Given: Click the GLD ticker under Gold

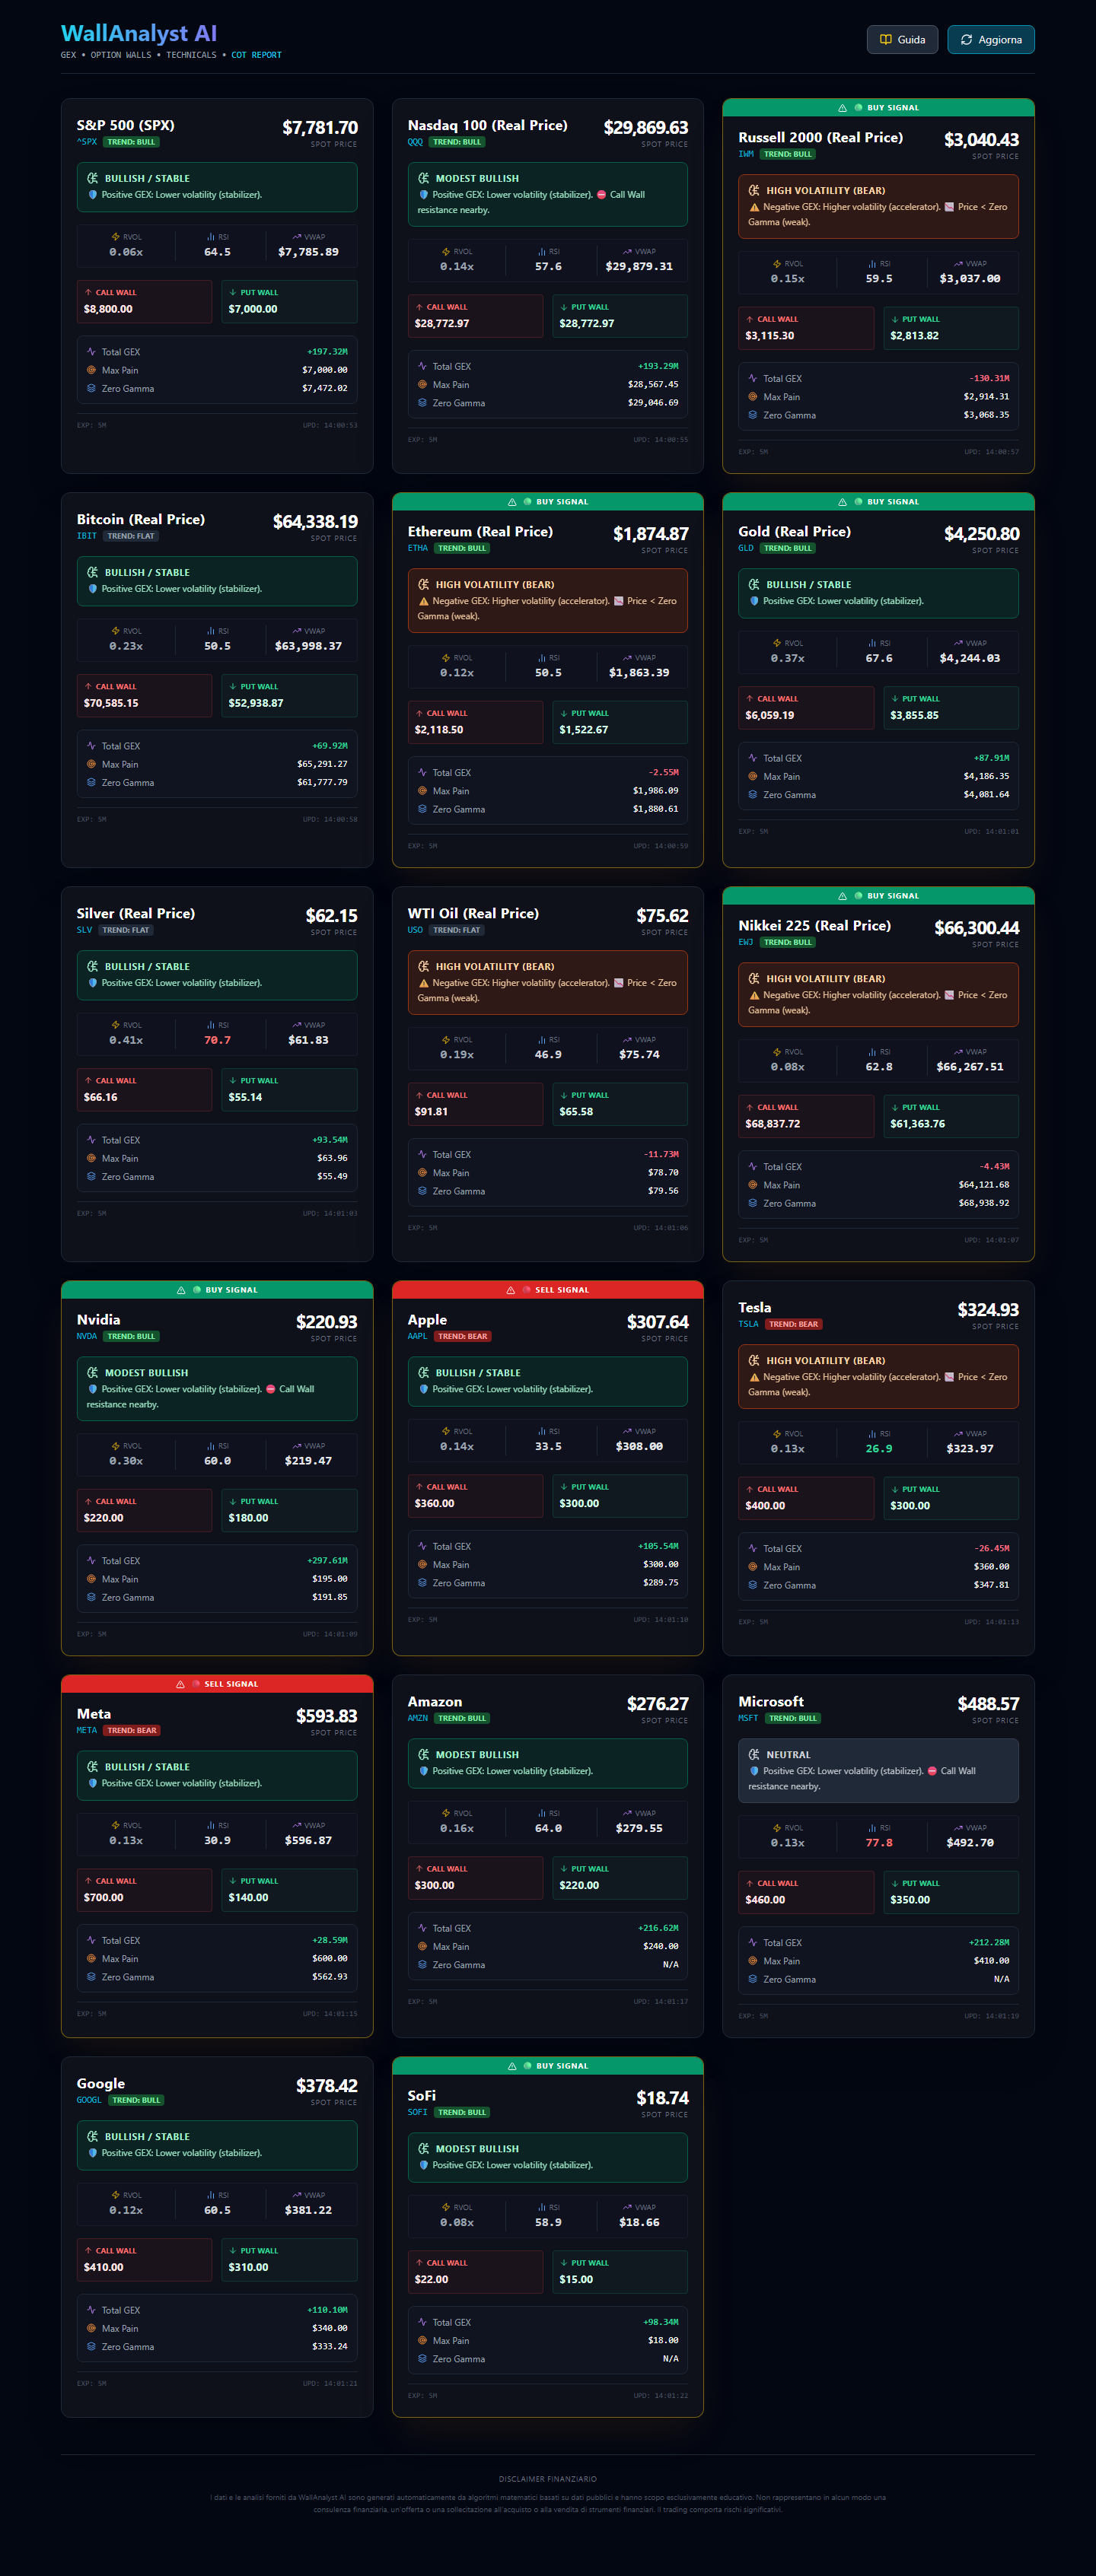Looking at the screenshot, I should [x=746, y=548].
